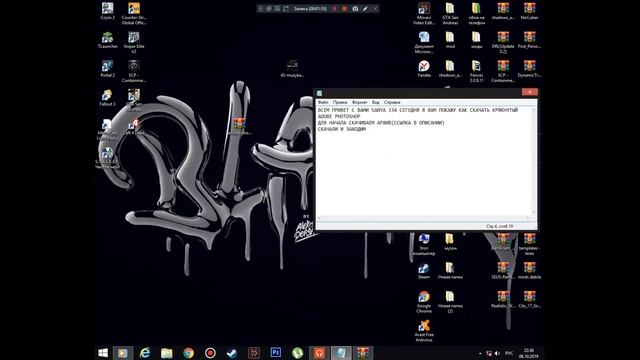Select the Sniper Elite V2 shortcut
640x360 pixels.
pyautogui.click(x=134, y=42)
